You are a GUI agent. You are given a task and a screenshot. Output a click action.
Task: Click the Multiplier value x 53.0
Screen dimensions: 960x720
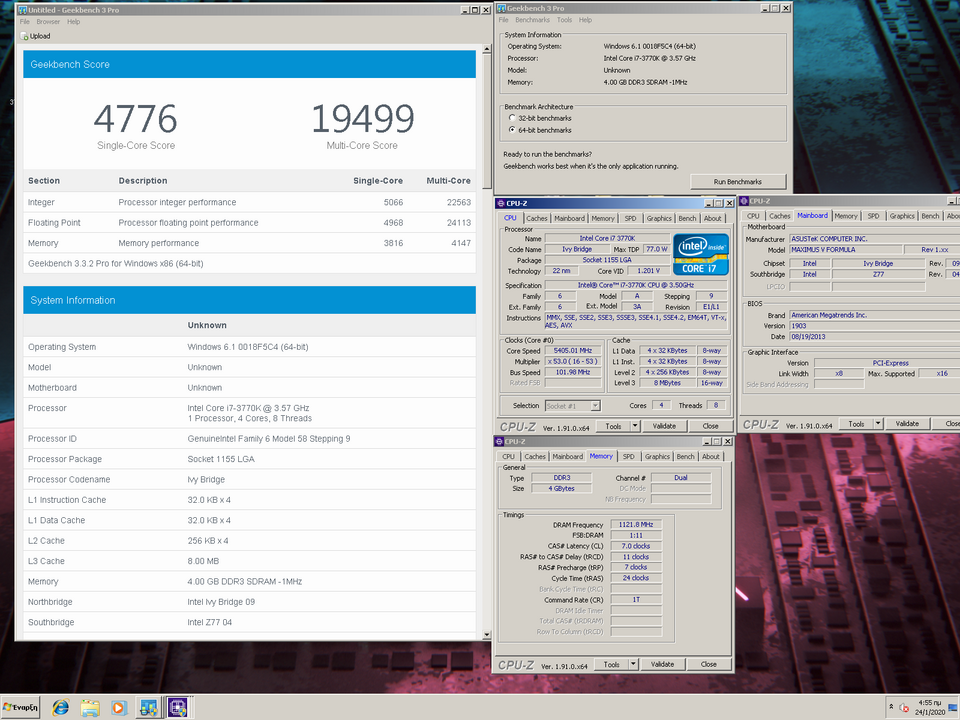pyautogui.click(x=572, y=361)
